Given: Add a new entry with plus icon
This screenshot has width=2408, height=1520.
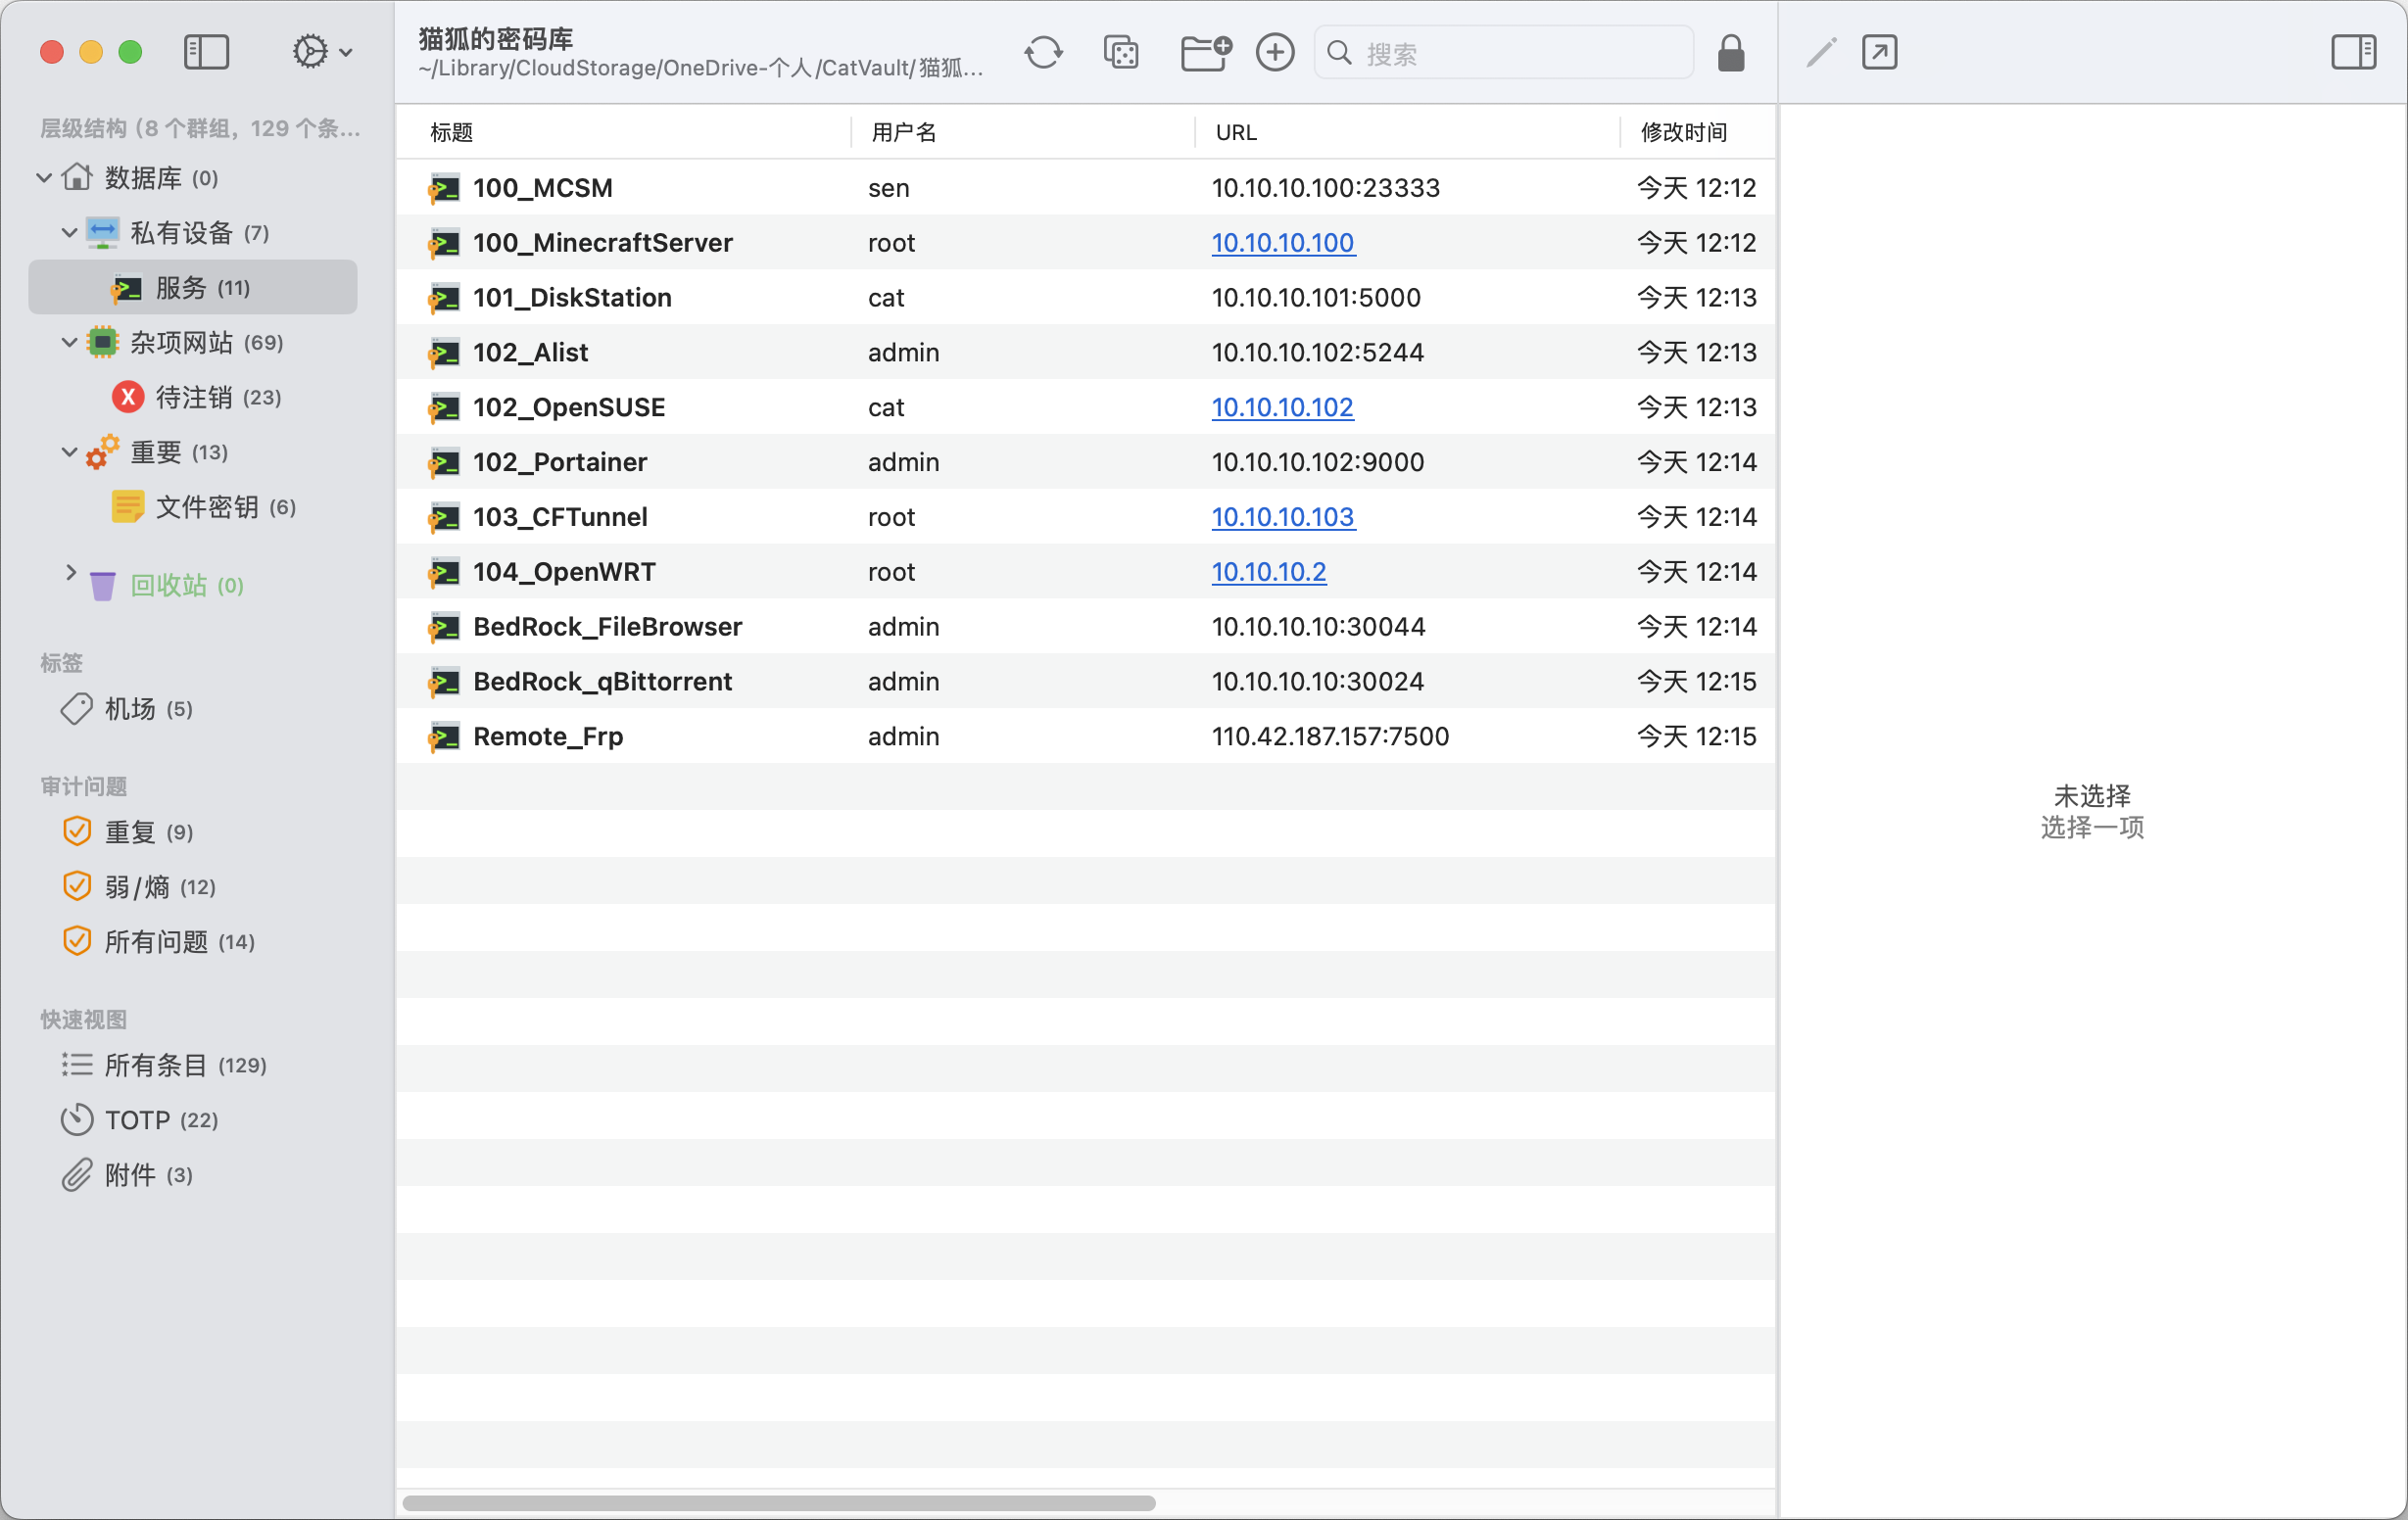Looking at the screenshot, I should [x=1275, y=52].
